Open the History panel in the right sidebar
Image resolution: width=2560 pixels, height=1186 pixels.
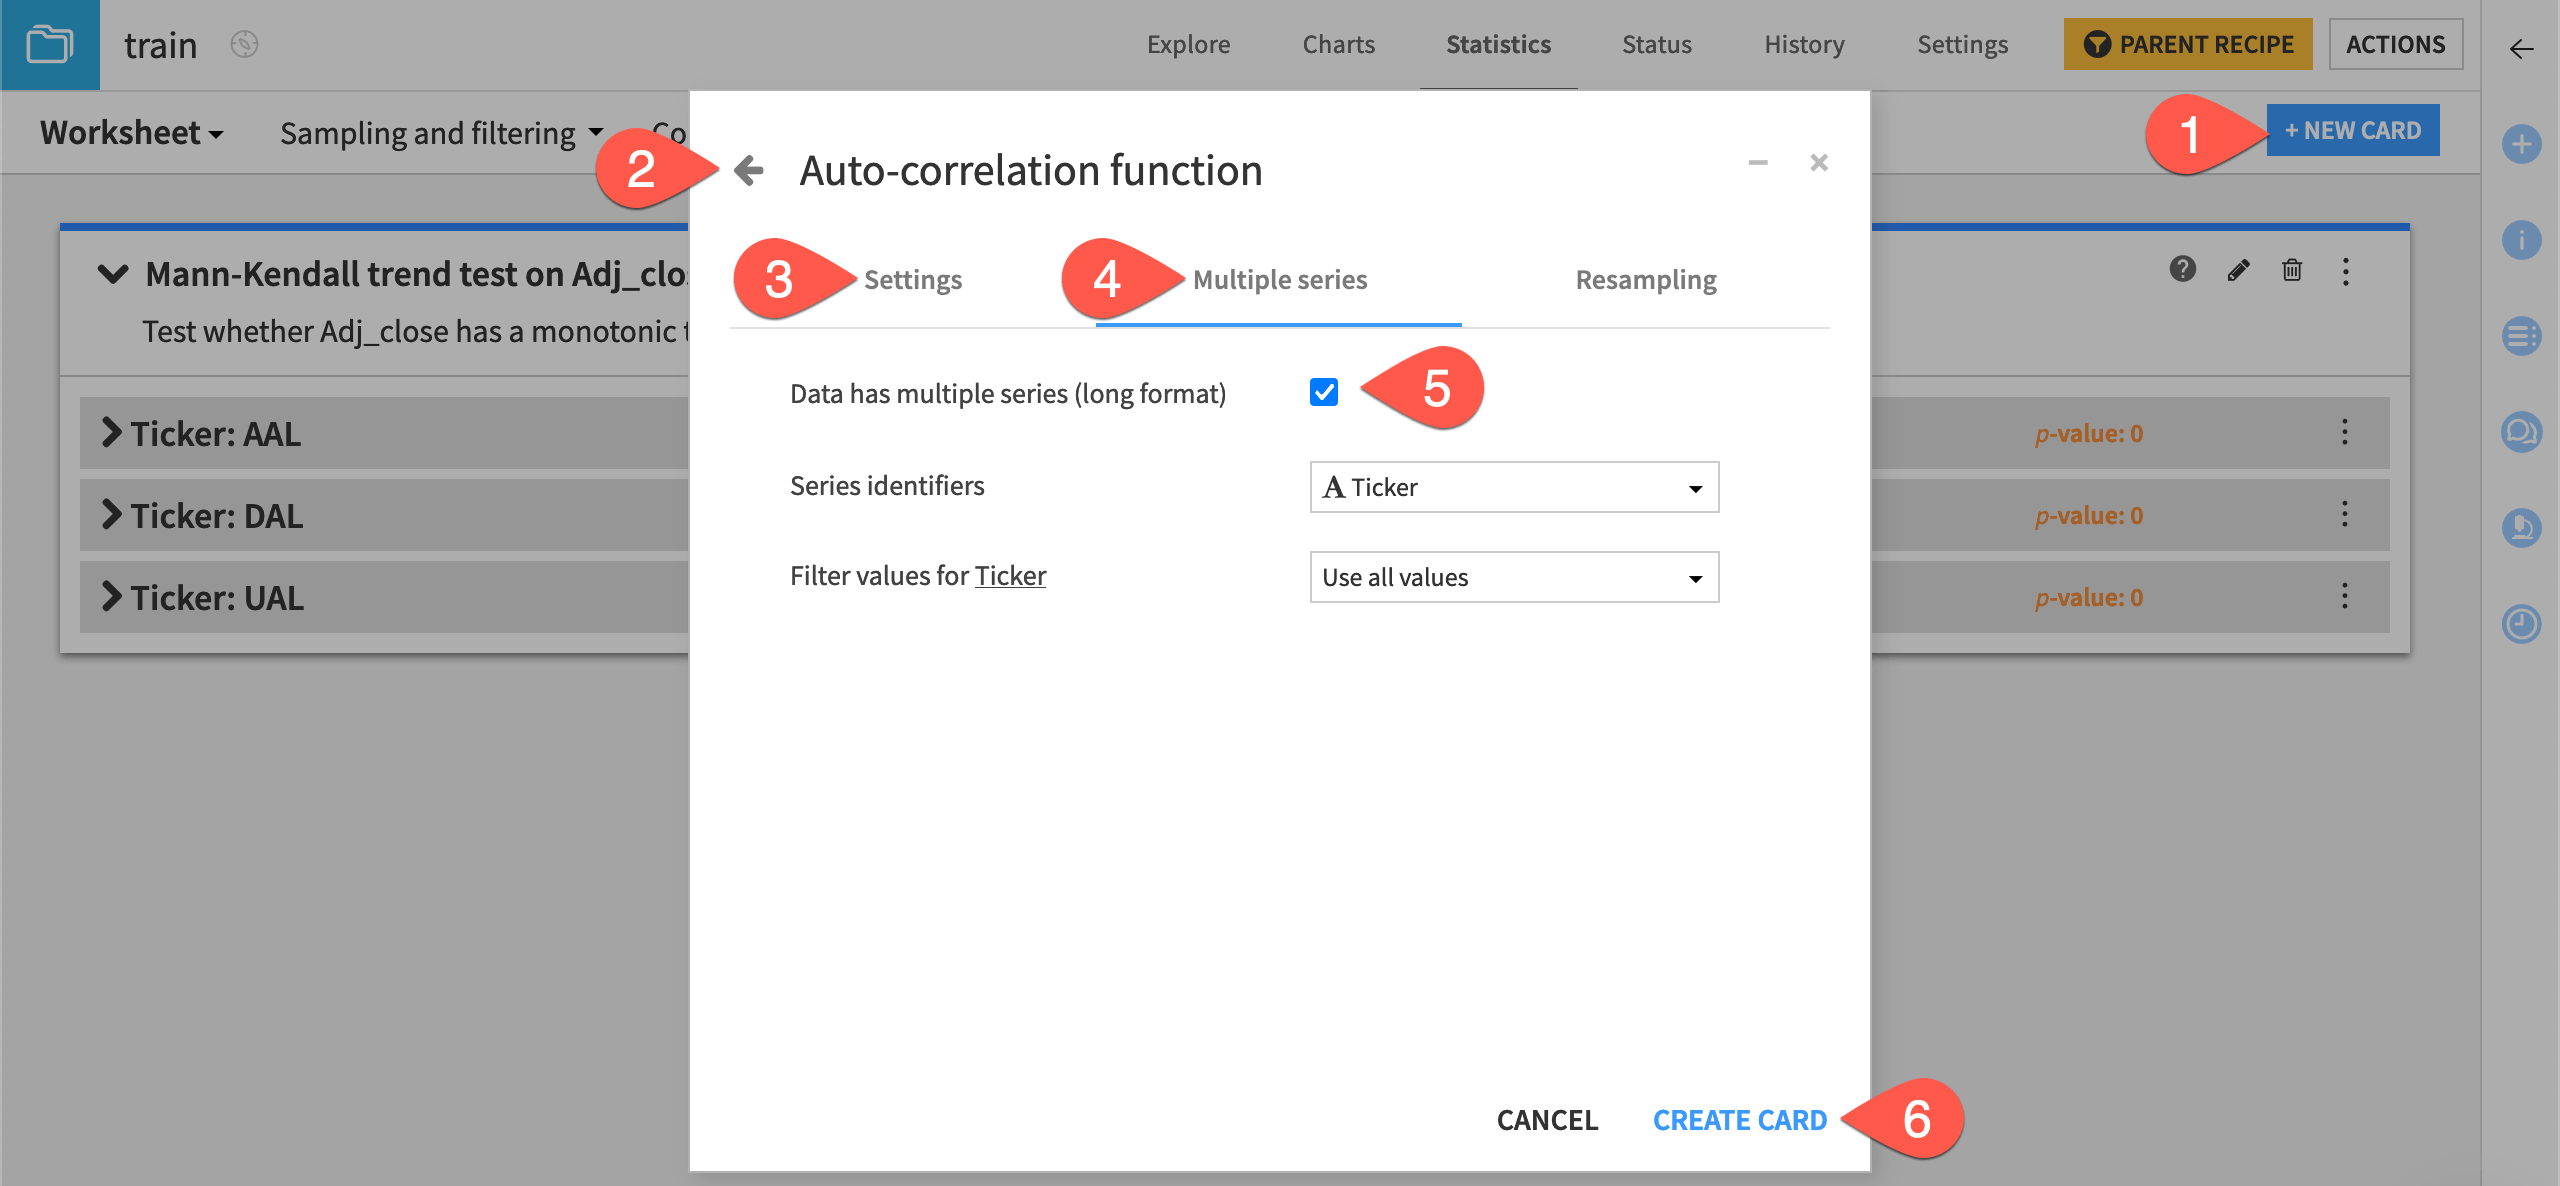pos(2522,623)
